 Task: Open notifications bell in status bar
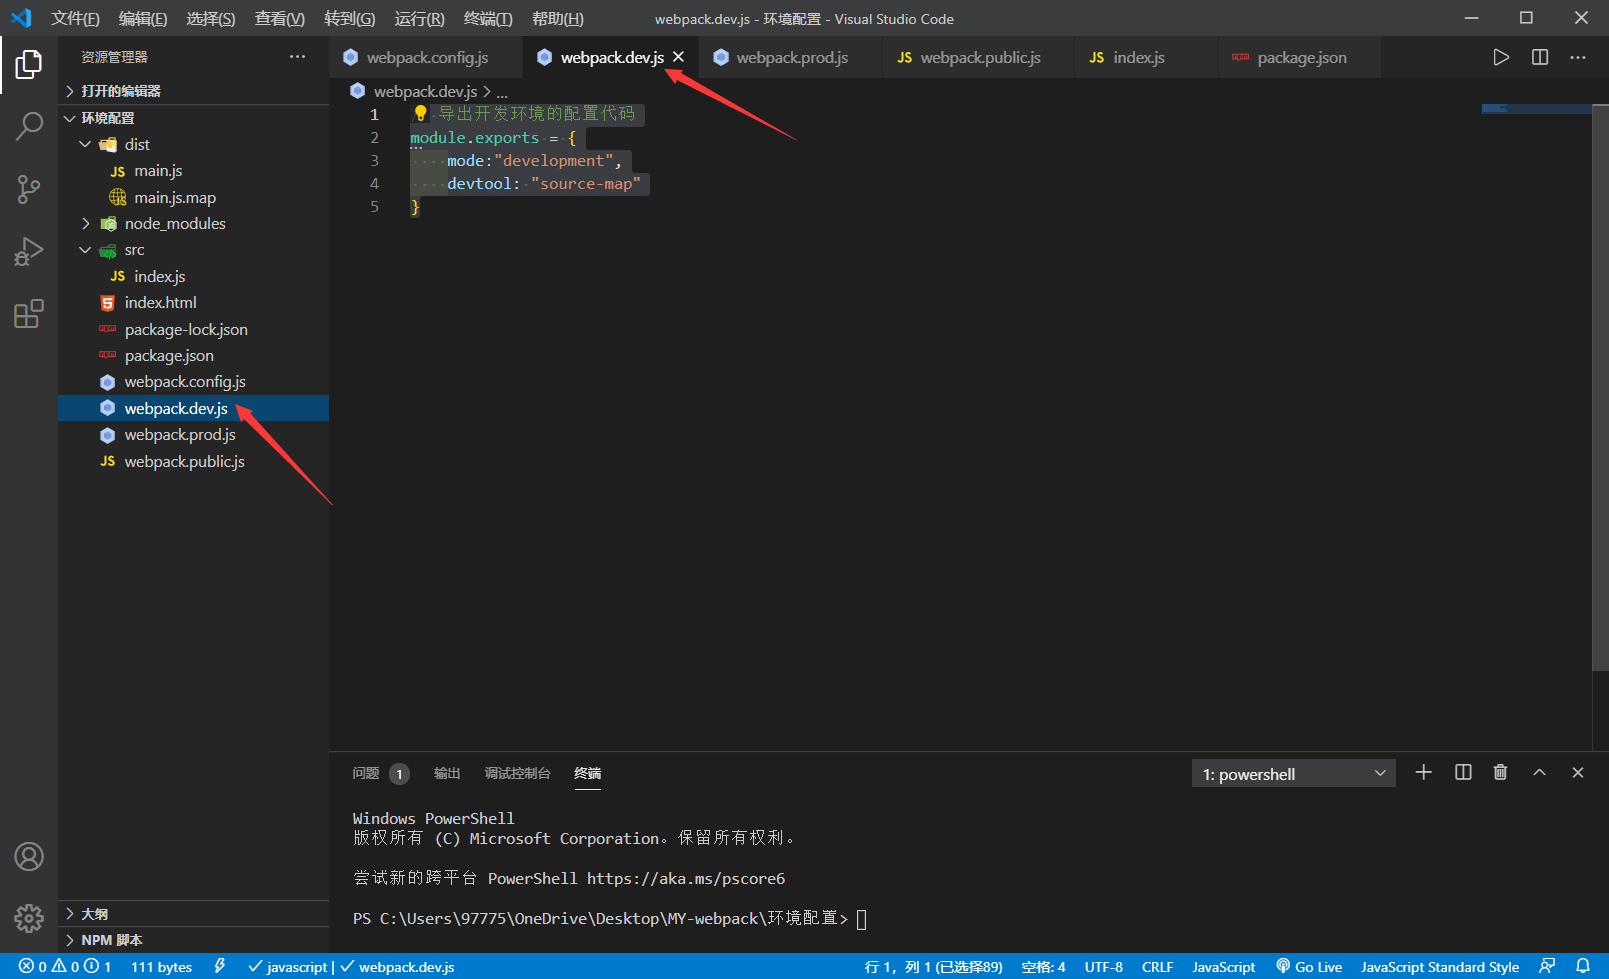(1583, 966)
